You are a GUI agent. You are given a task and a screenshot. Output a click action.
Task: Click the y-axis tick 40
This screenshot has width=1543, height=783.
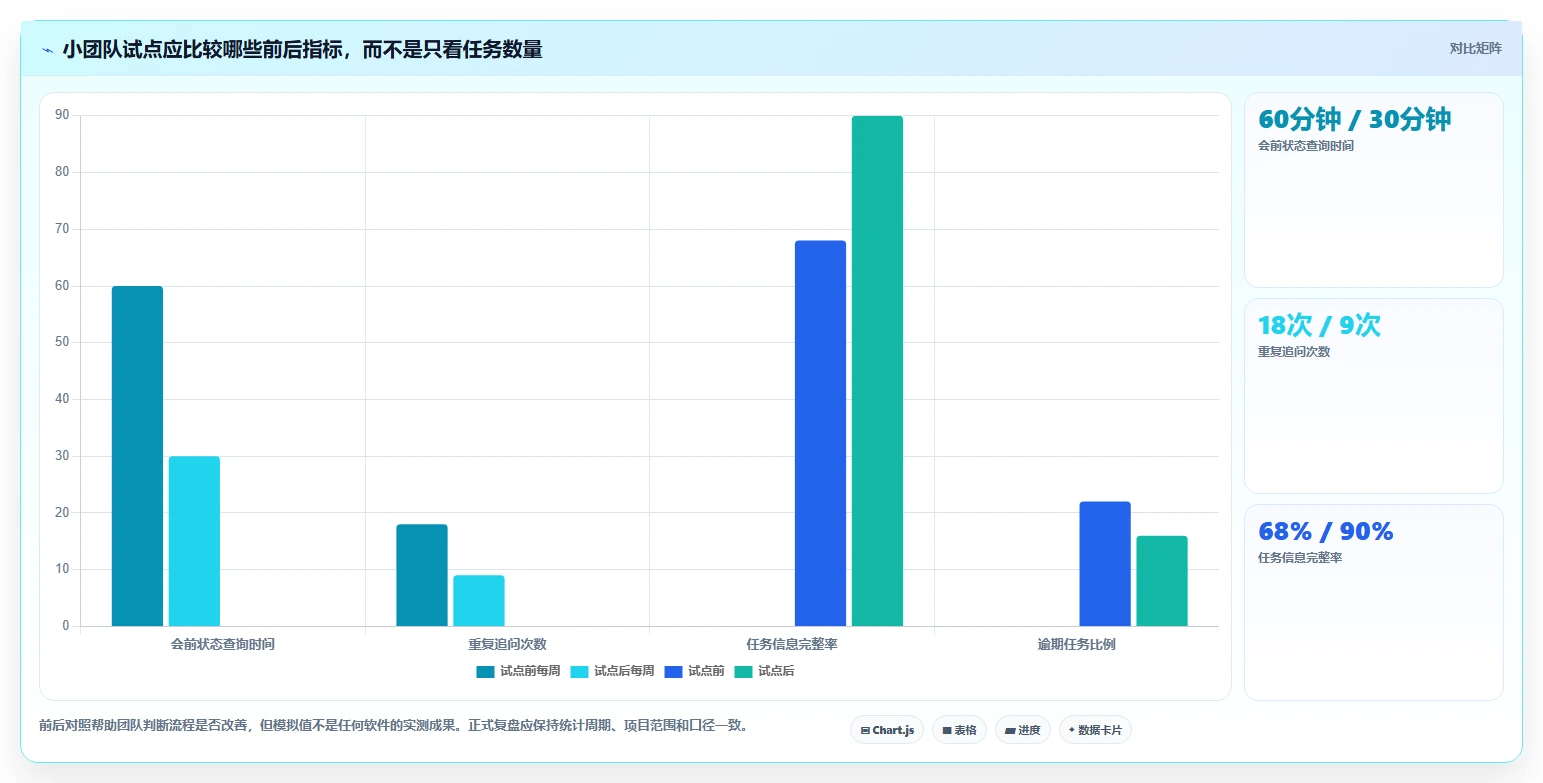click(x=62, y=399)
